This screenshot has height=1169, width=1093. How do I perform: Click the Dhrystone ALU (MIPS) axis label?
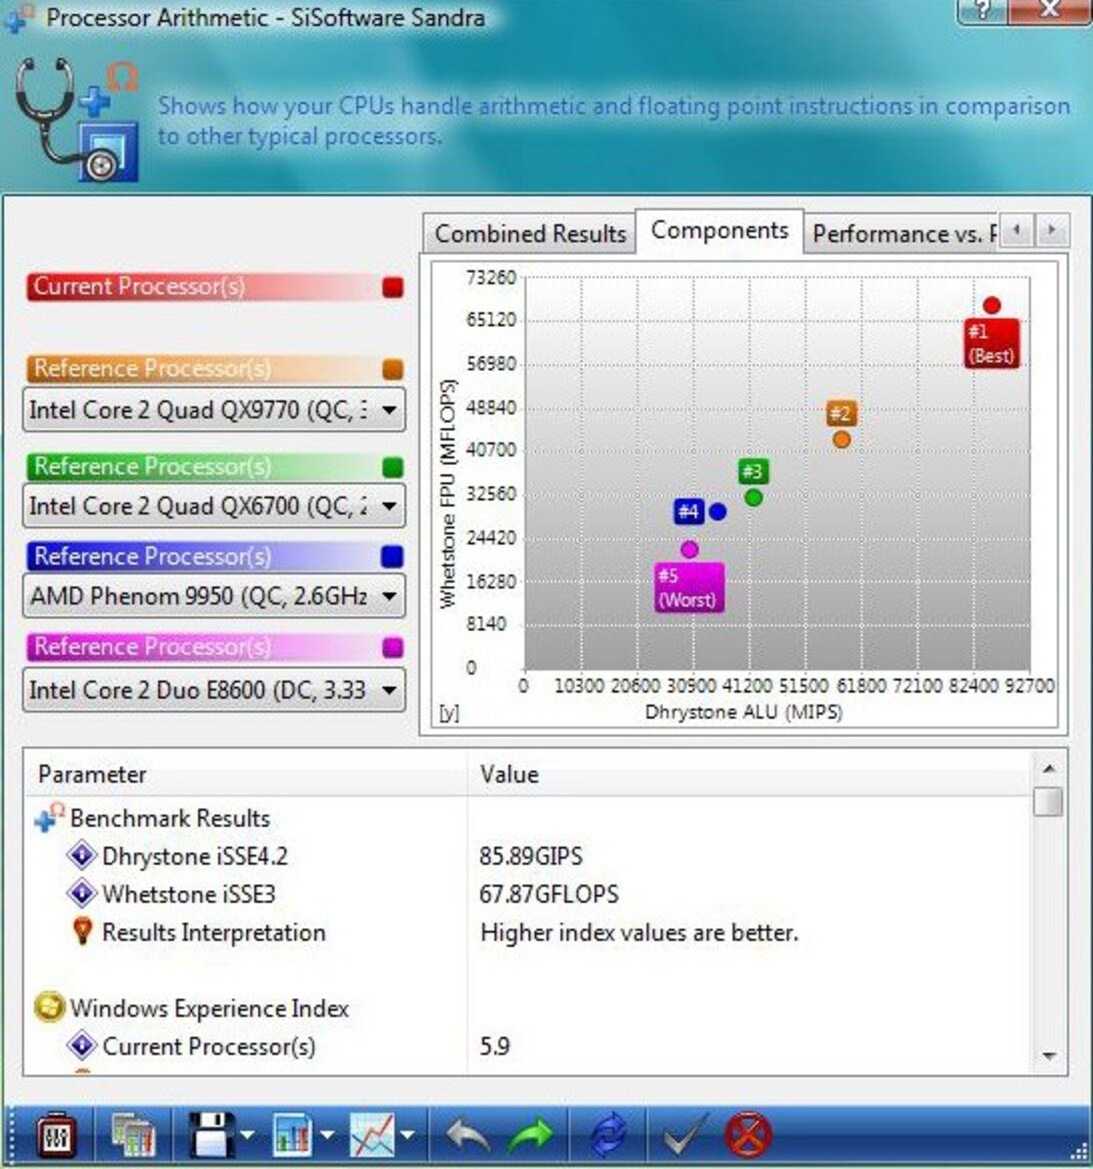743,712
